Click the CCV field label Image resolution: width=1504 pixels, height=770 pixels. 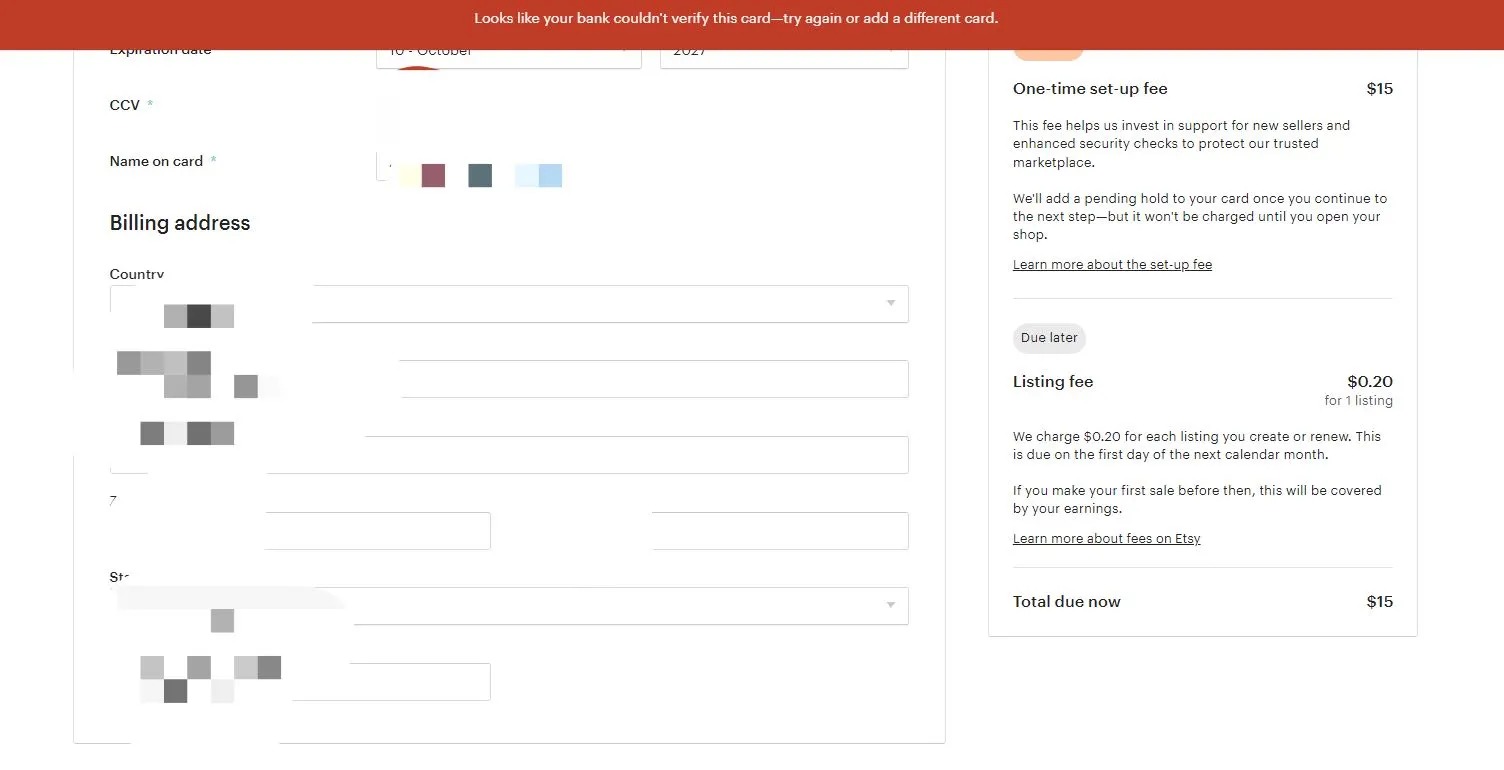point(125,105)
